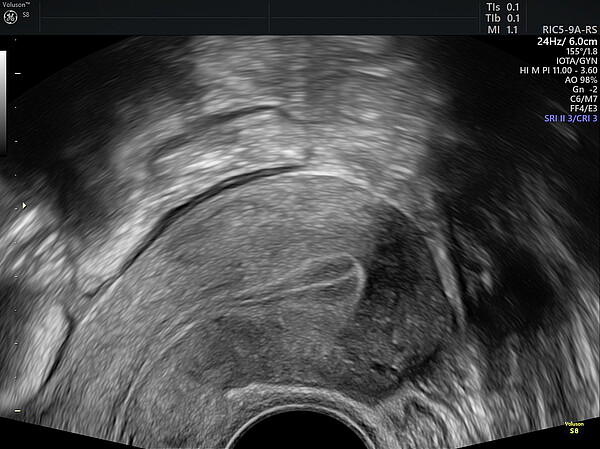
Task: Click the 'TIs 0.1' thermal index readout
Action: (x=503, y=7)
